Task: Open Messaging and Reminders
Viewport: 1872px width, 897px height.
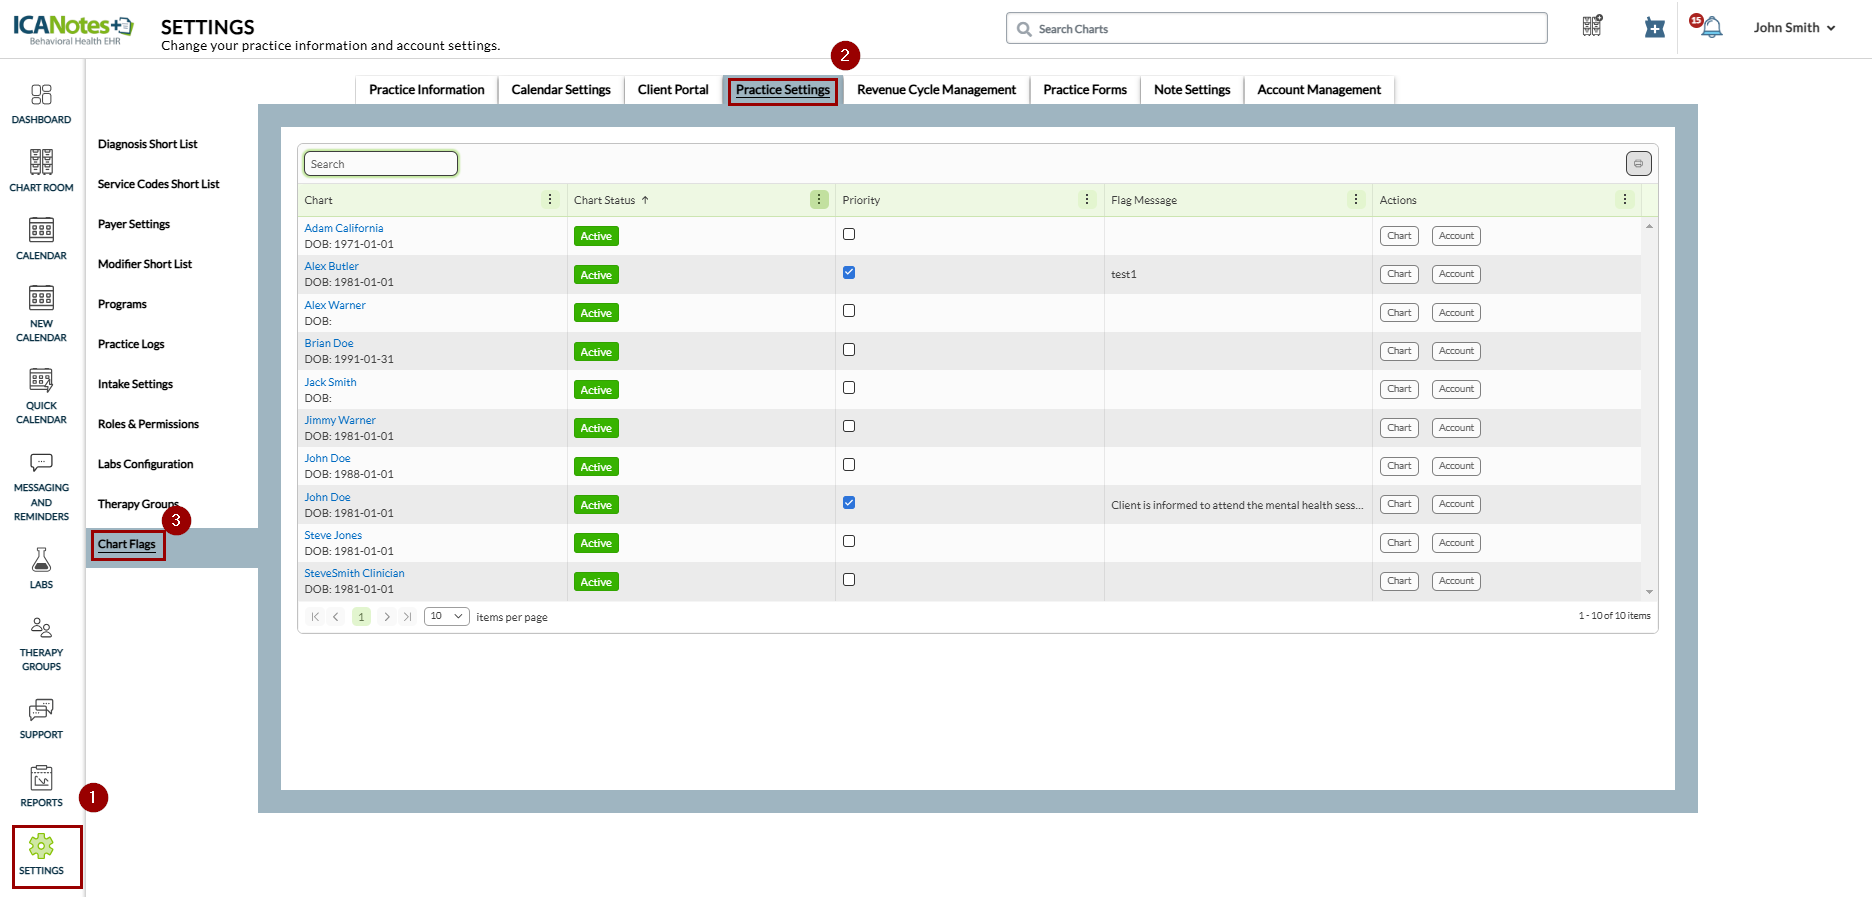Action: pos(41,487)
